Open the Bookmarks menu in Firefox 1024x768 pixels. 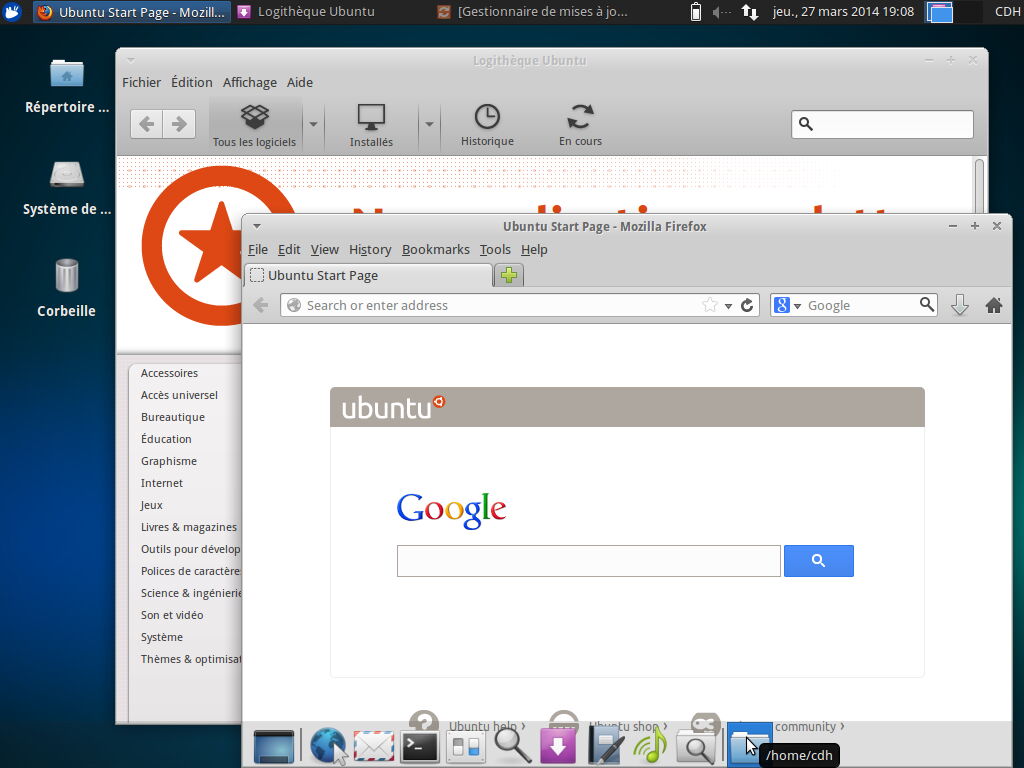(436, 249)
